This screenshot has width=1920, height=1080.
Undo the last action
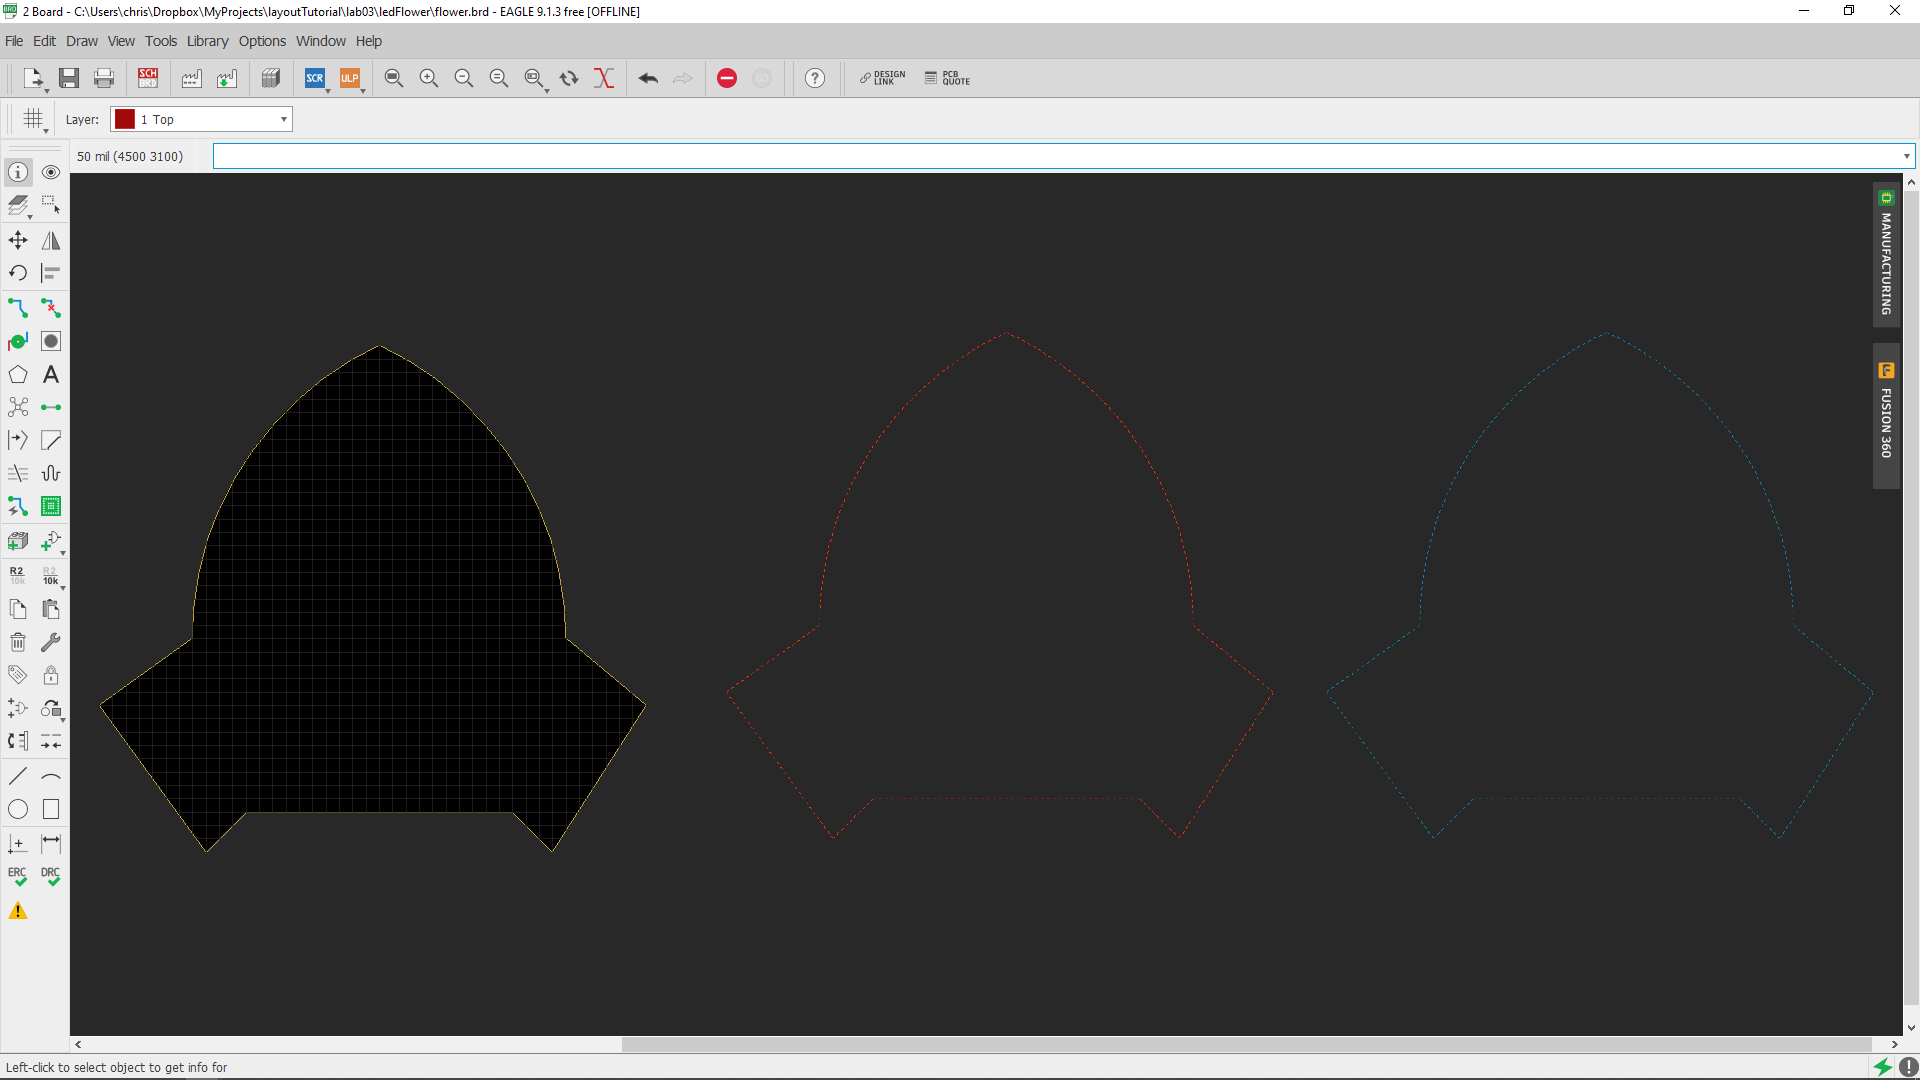coord(648,78)
